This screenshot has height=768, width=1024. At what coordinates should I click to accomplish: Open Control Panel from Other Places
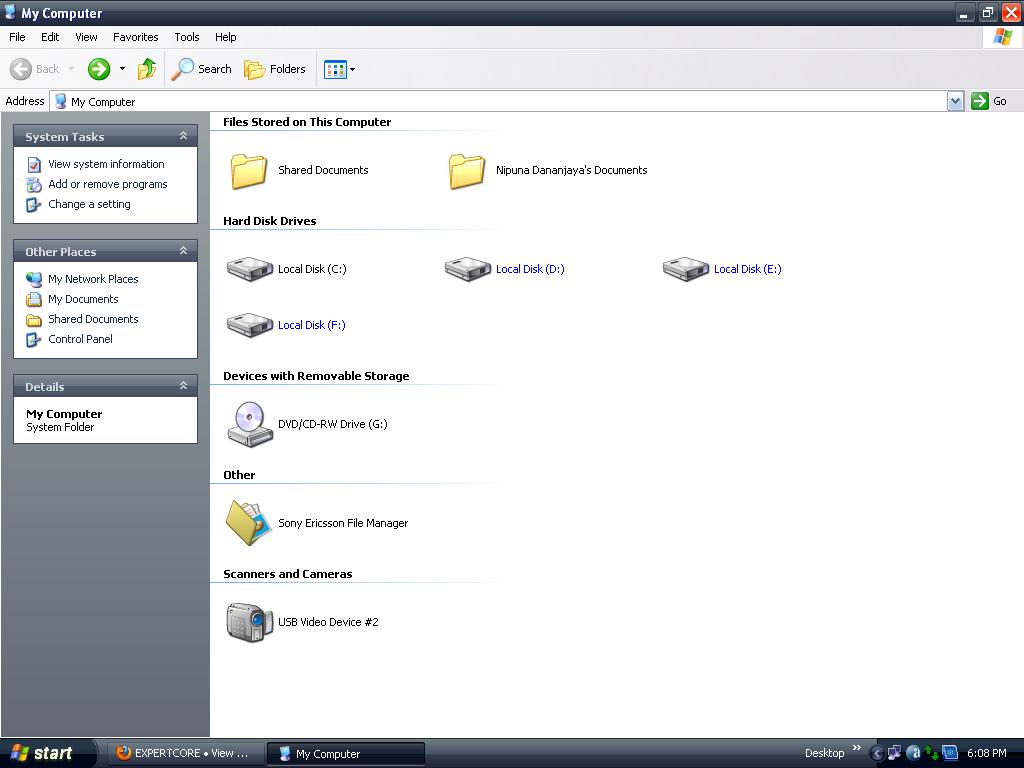point(80,339)
